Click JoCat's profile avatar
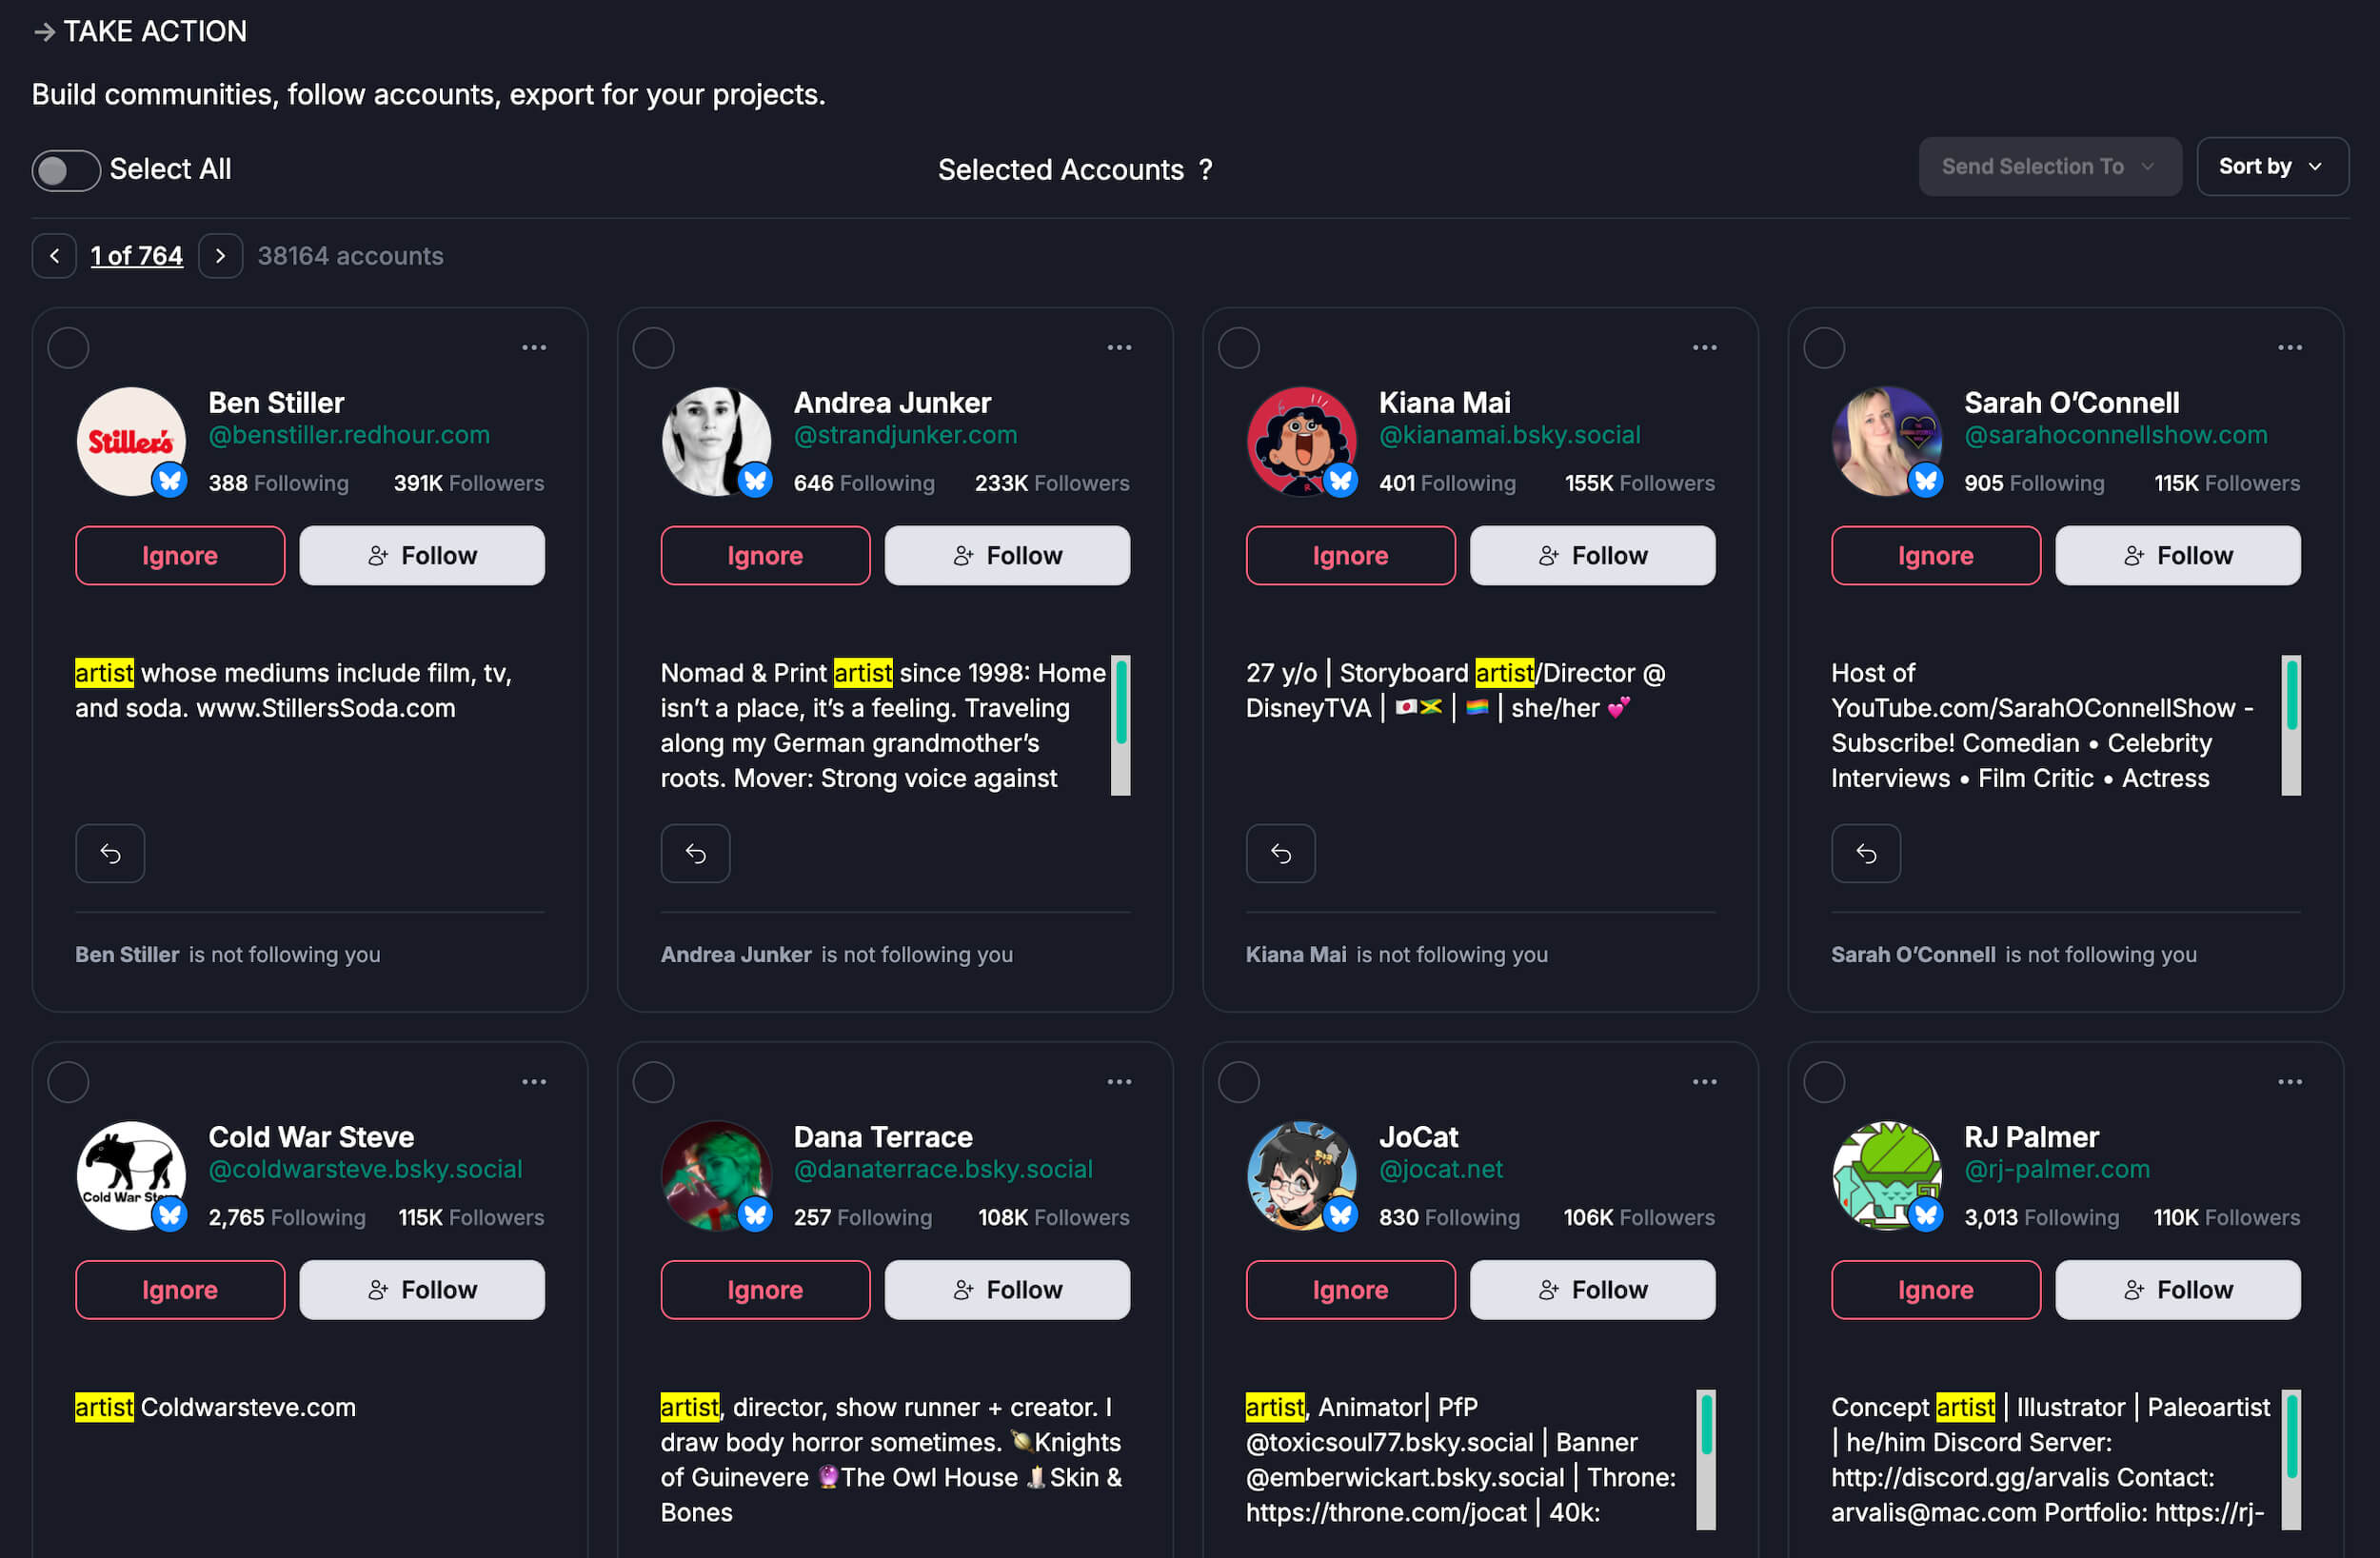The width and height of the screenshot is (2380, 1558). click(x=1301, y=1175)
